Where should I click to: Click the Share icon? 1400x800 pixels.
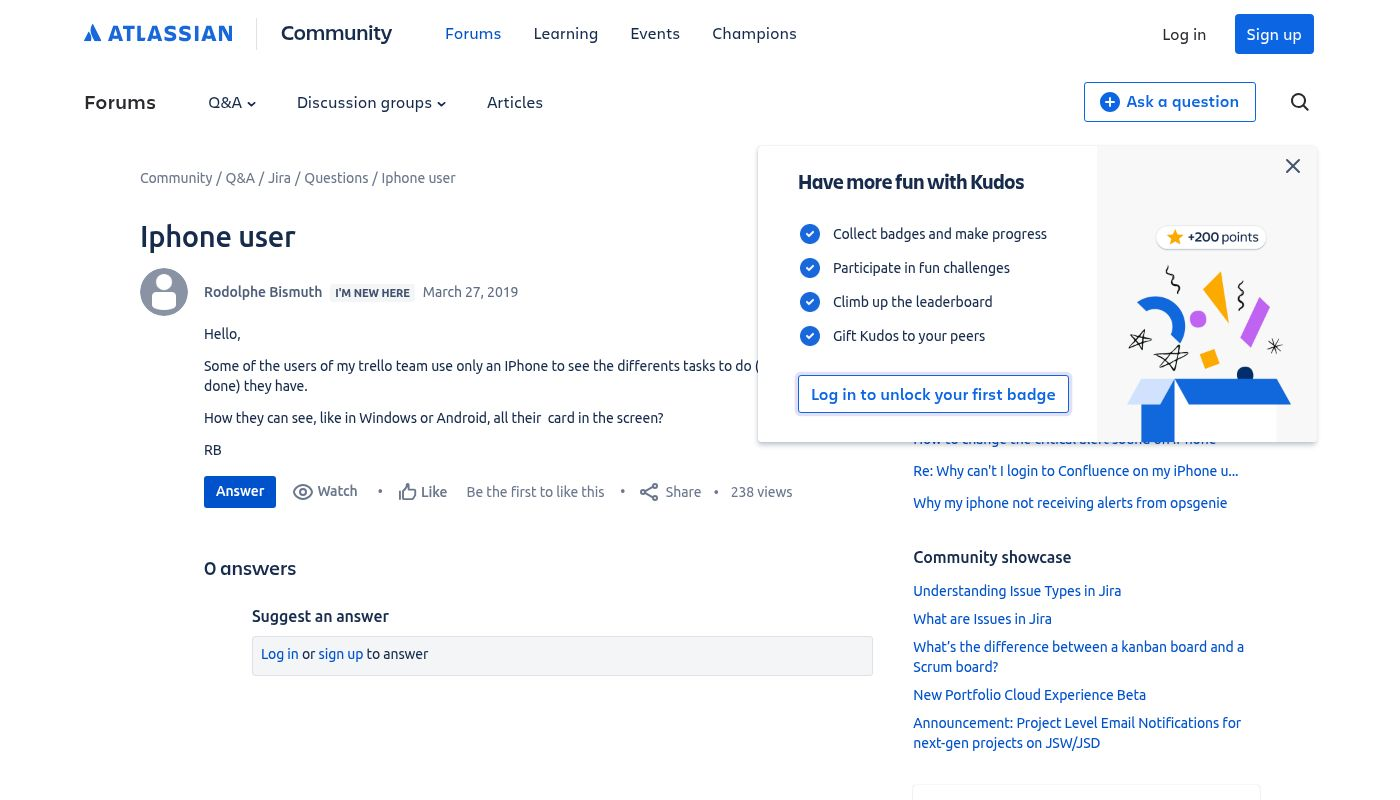pyautogui.click(x=649, y=492)
